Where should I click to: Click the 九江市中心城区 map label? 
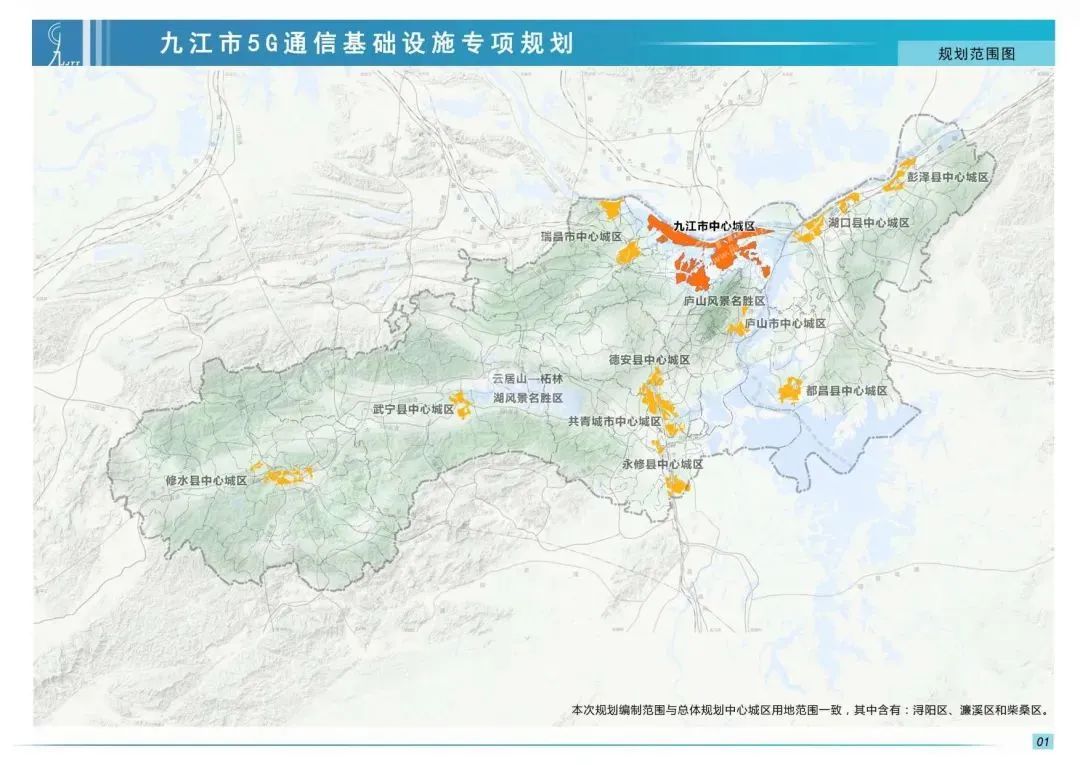click(714, 226)
